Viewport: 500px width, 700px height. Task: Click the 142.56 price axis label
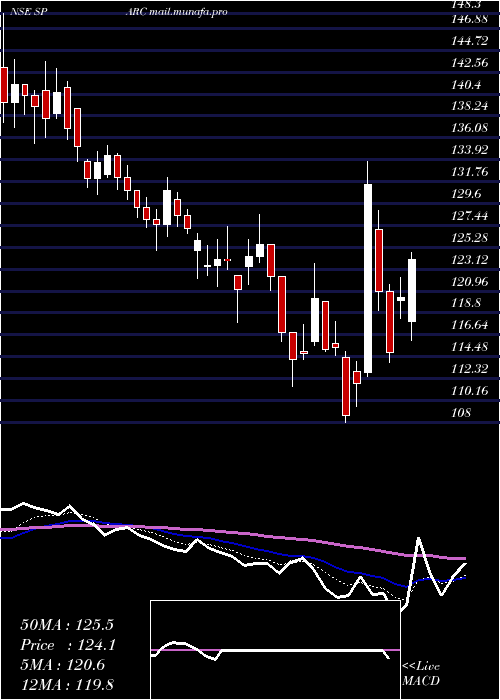(x=470, y=63)
